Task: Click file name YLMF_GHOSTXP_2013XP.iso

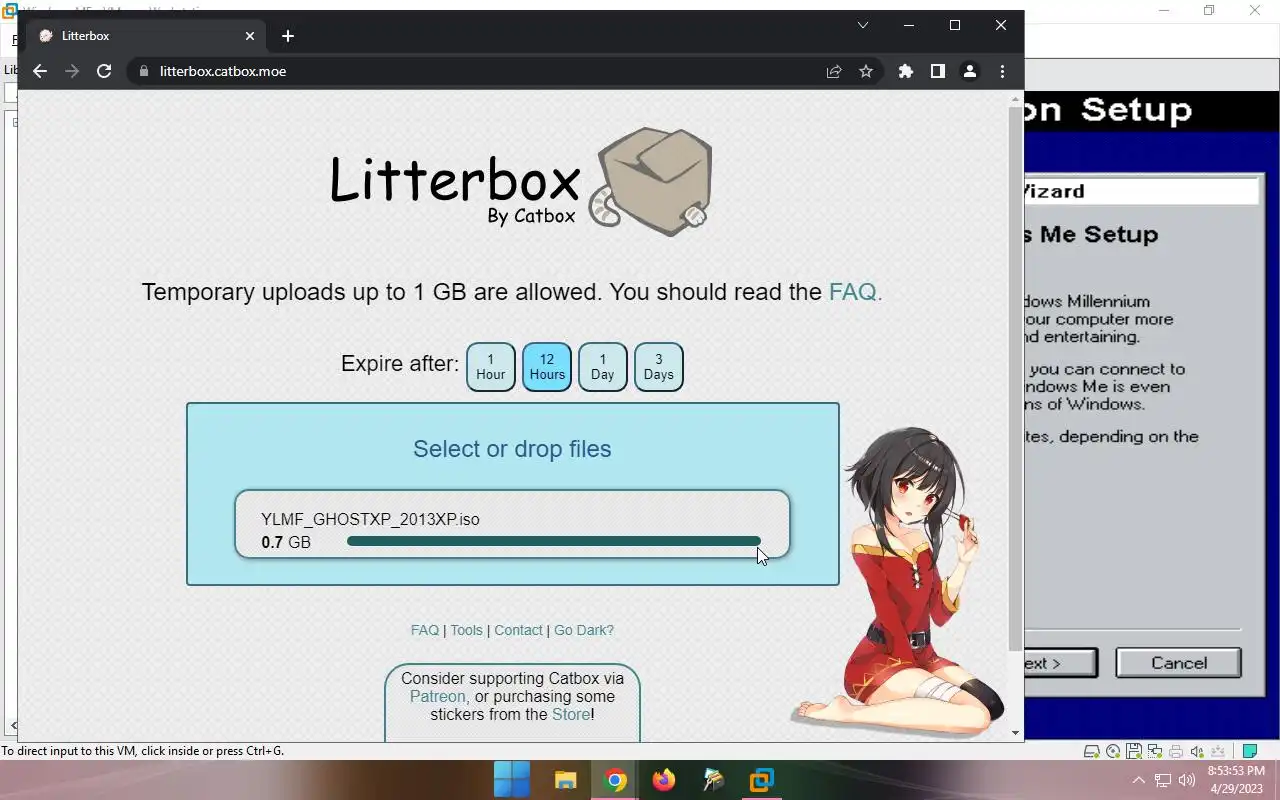Action: [x=370, y=519]
